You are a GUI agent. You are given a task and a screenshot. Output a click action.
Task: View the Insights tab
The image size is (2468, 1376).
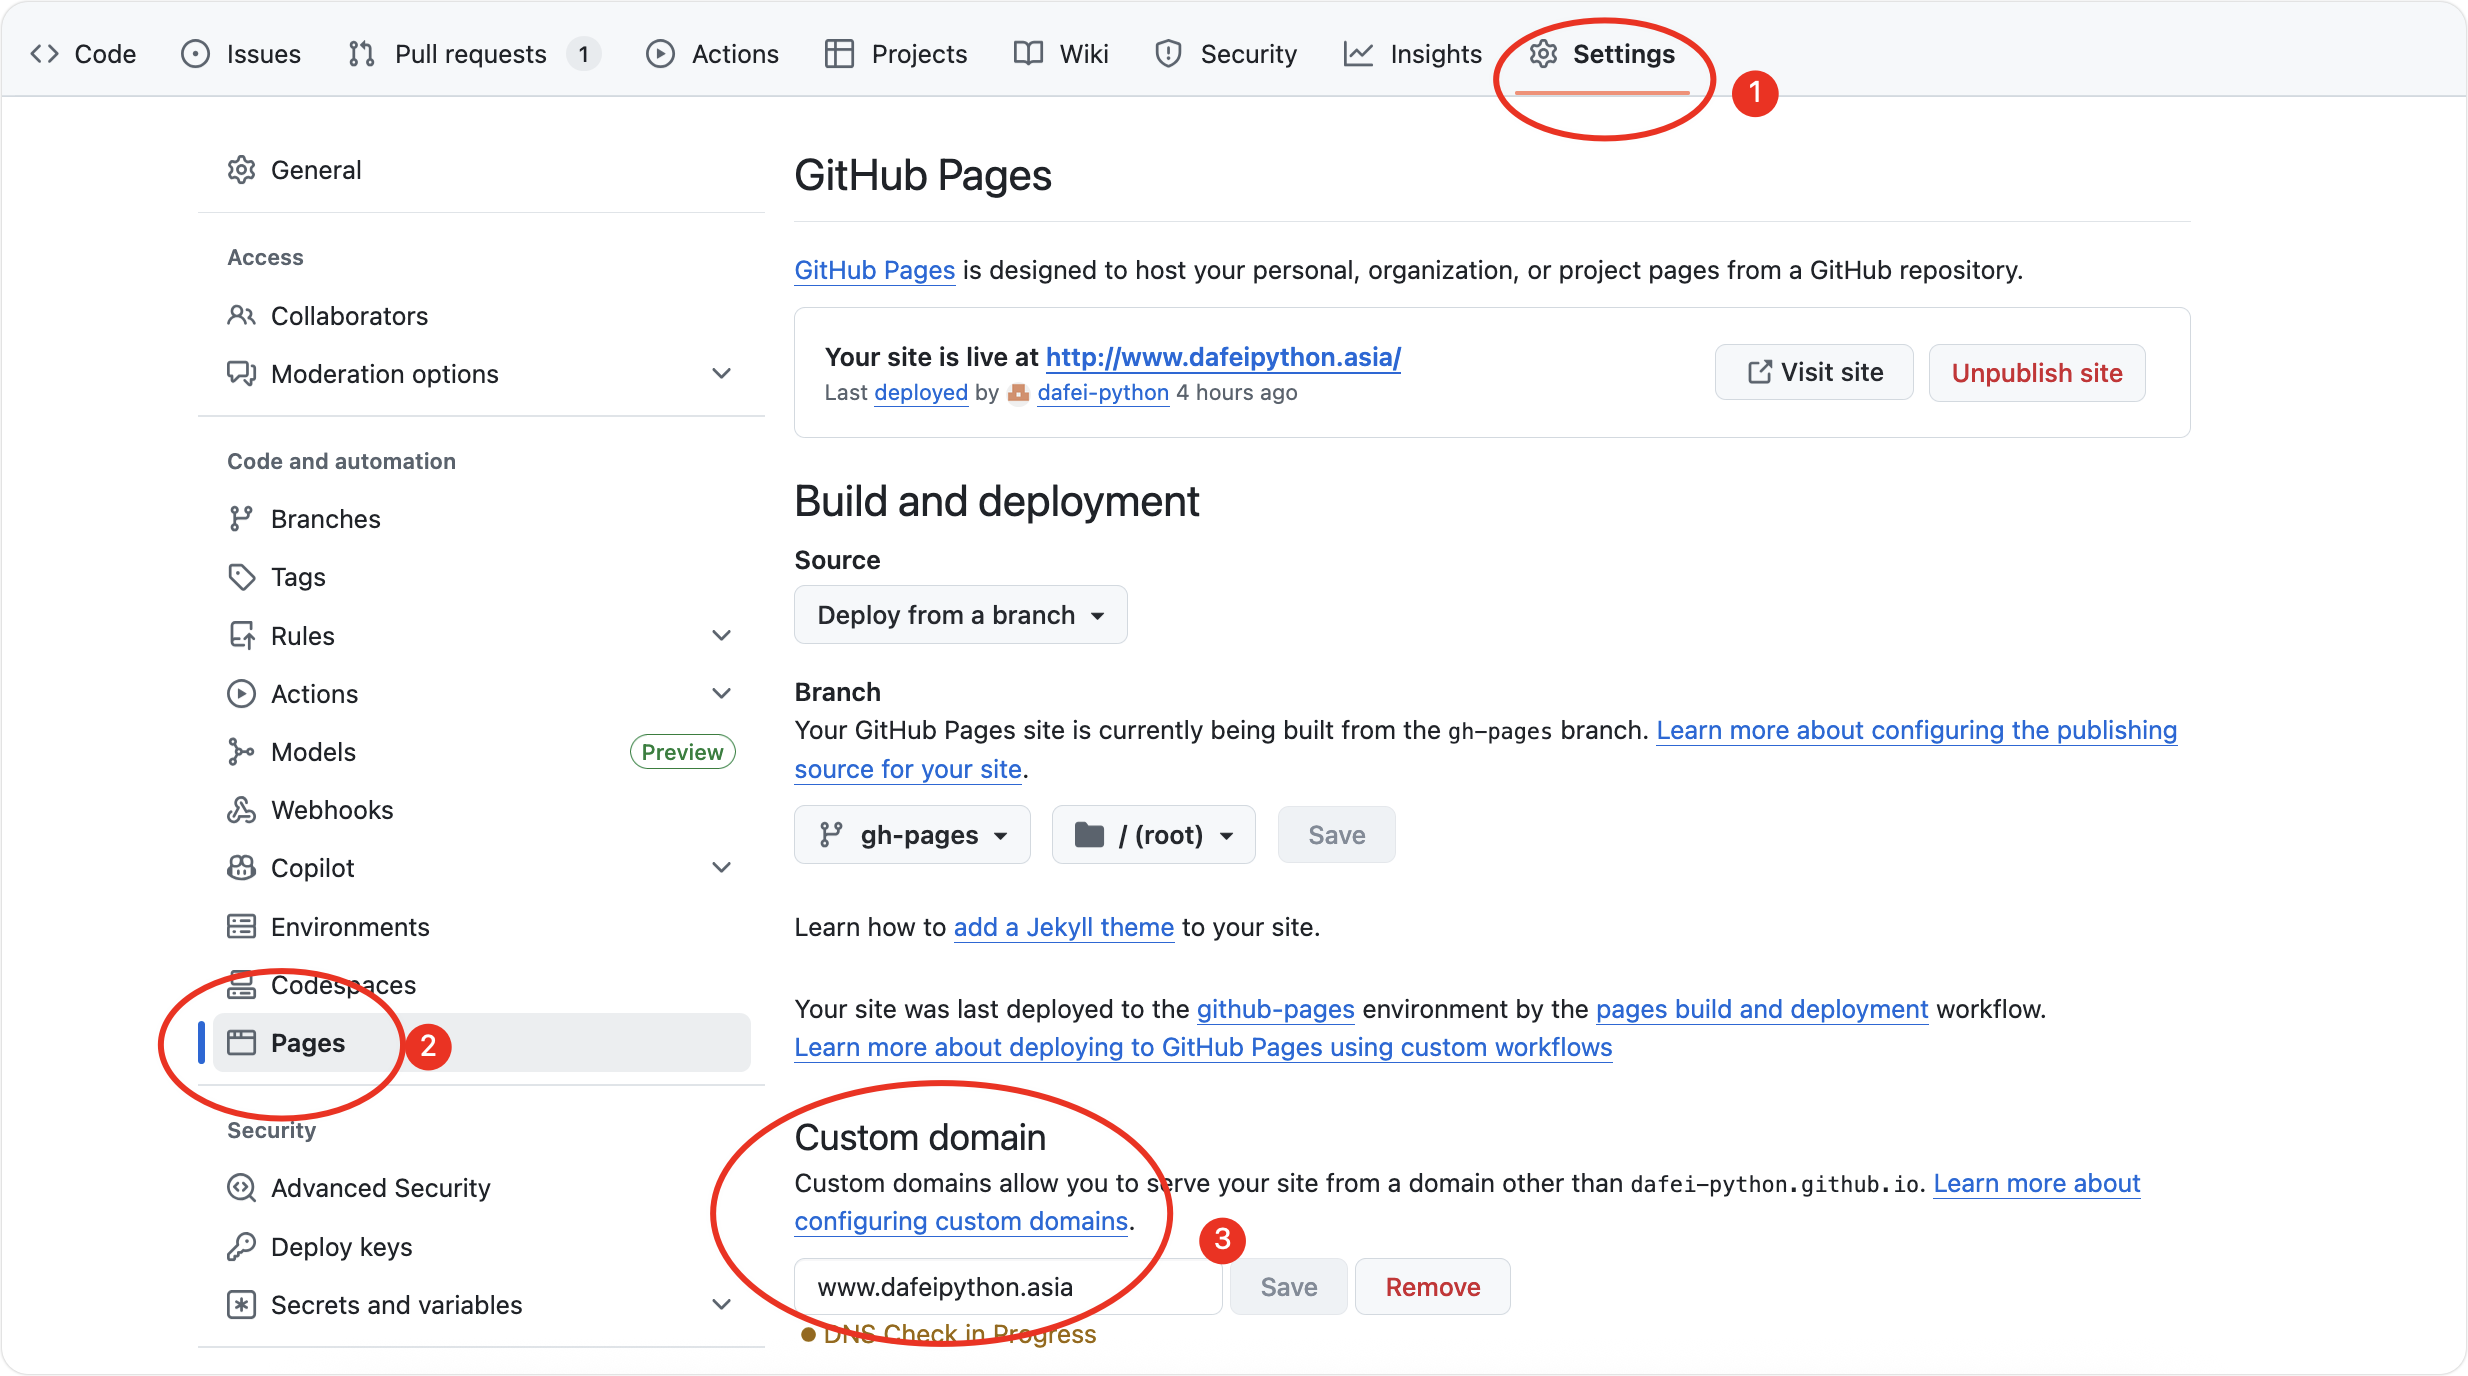(1413, 54)
